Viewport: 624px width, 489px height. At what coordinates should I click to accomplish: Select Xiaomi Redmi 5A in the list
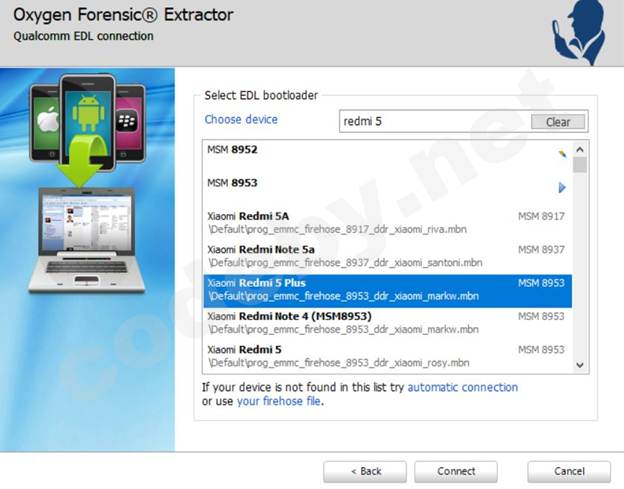[x=387, y=224]
